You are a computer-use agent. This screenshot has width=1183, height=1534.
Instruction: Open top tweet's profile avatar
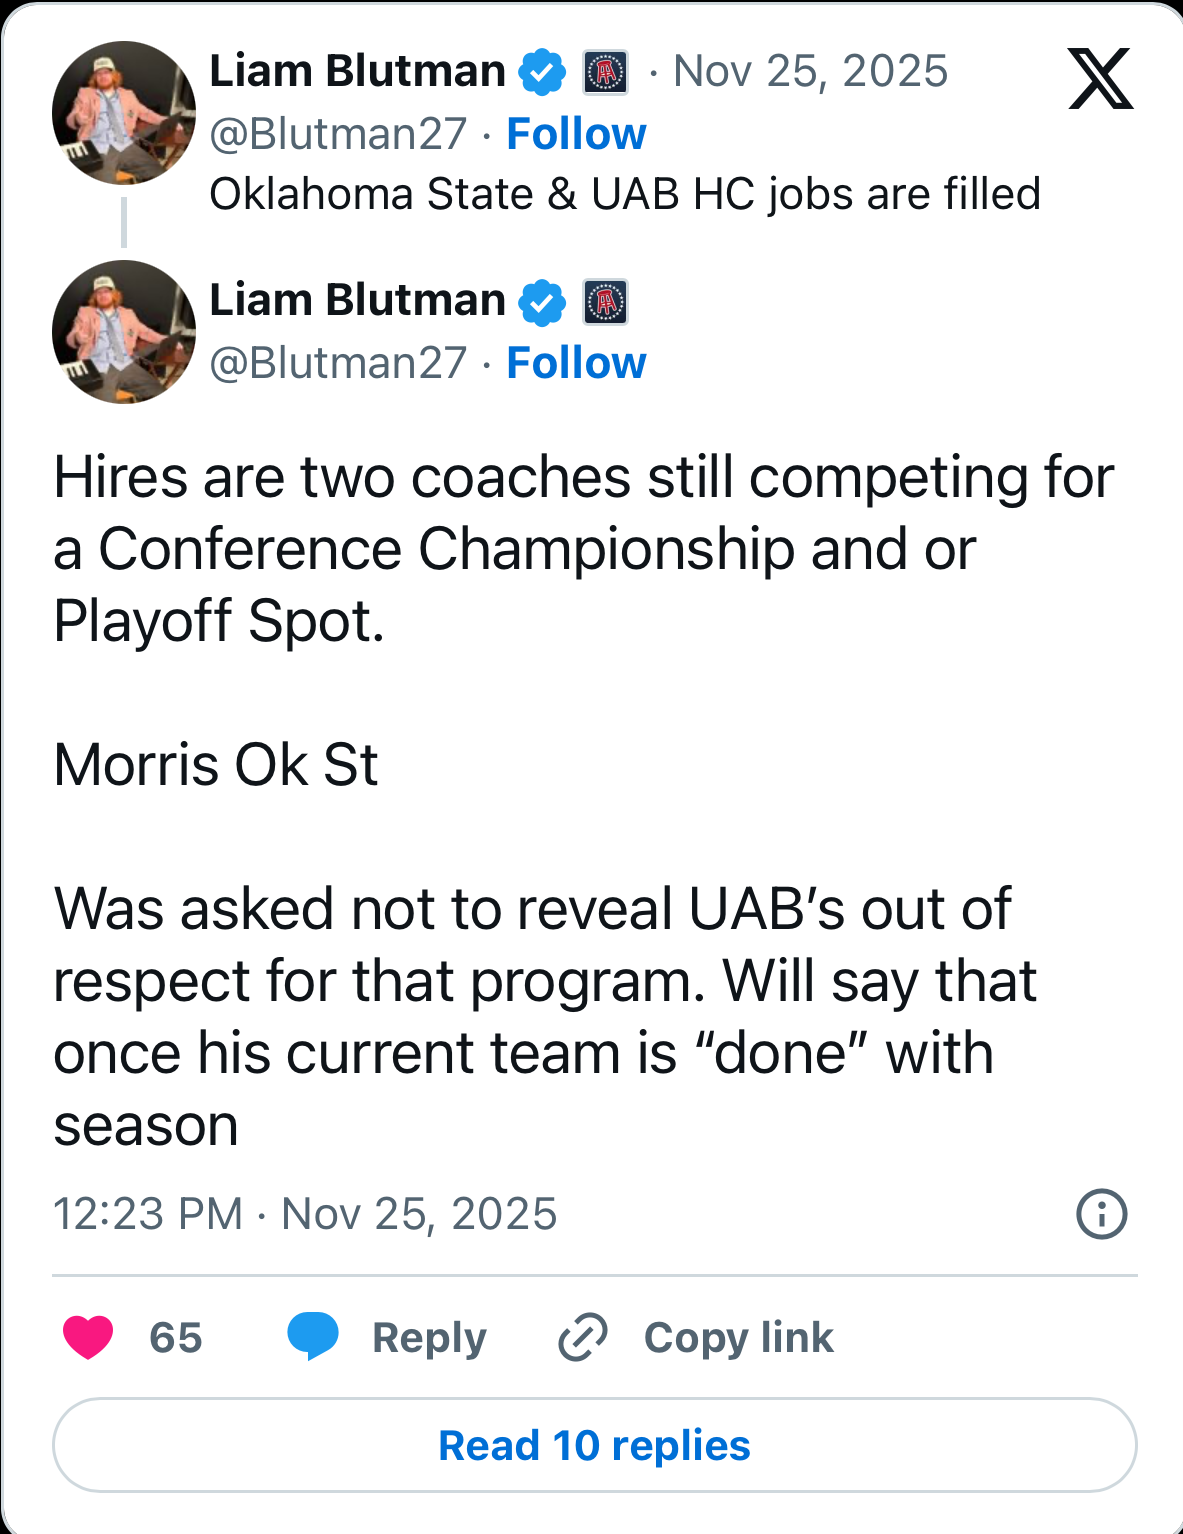pyautogui.click(x=124, y=113)
